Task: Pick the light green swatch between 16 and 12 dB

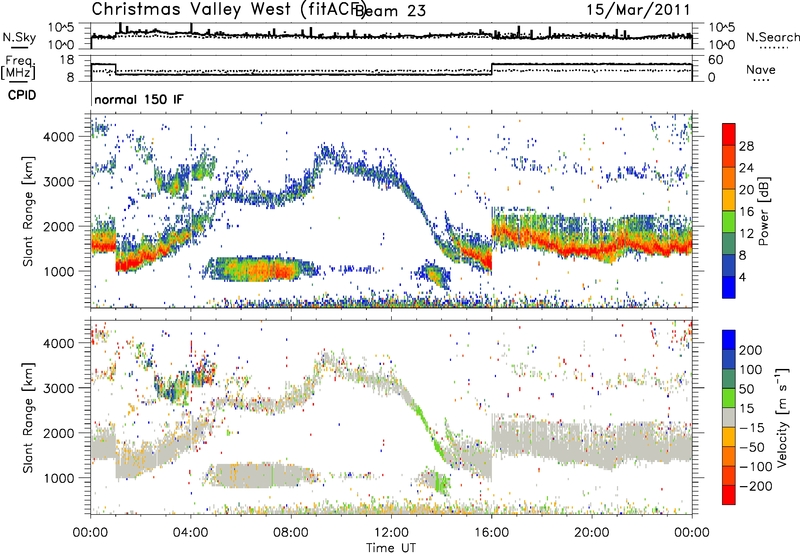Action: pos(729,222)
